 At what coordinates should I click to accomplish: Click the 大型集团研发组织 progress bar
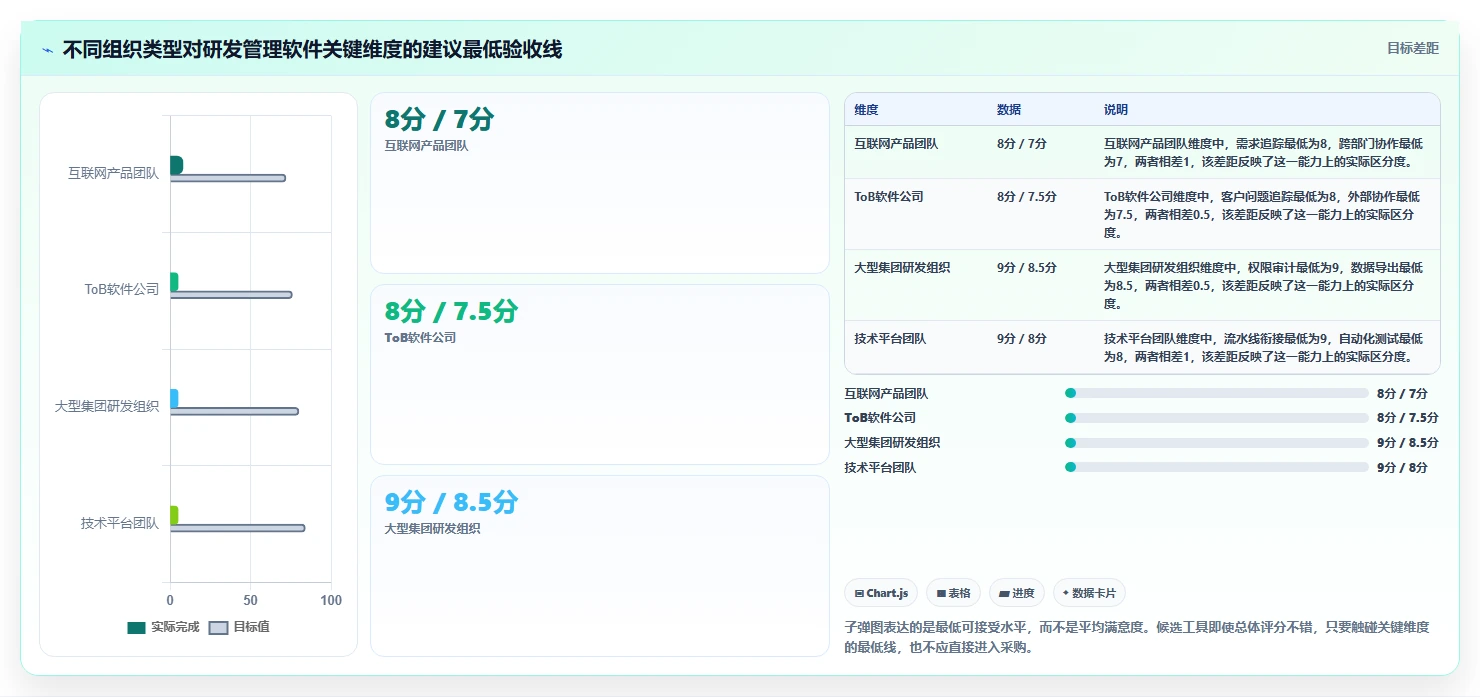(x=1217, y=442)
